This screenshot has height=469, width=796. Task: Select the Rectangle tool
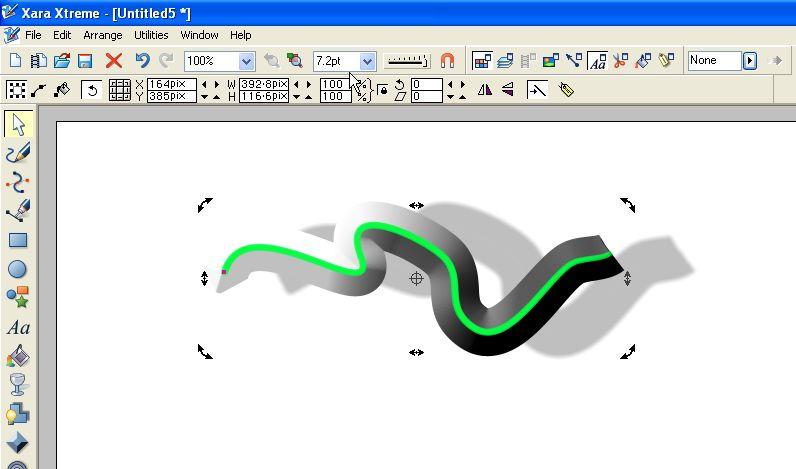tap(18, 240)
